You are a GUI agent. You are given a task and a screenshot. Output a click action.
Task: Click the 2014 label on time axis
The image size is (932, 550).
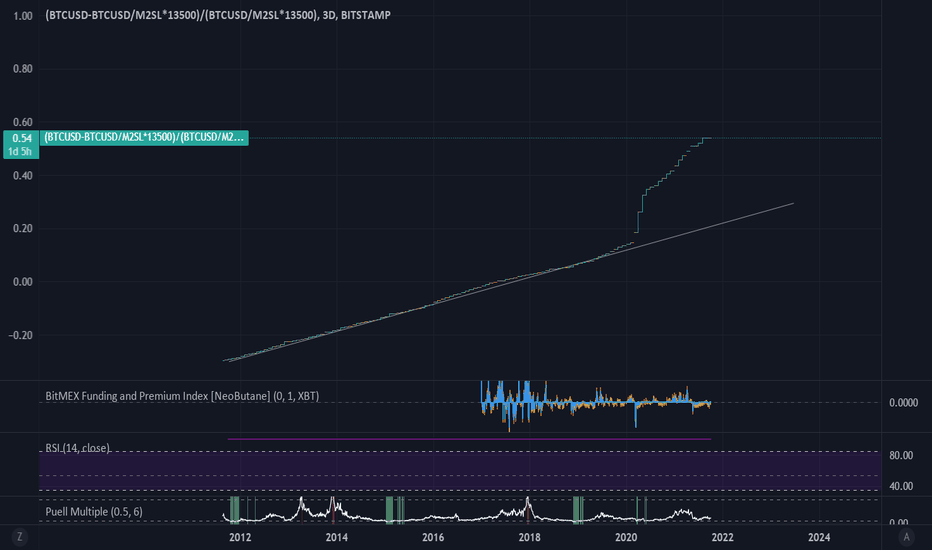click(336, 538)
